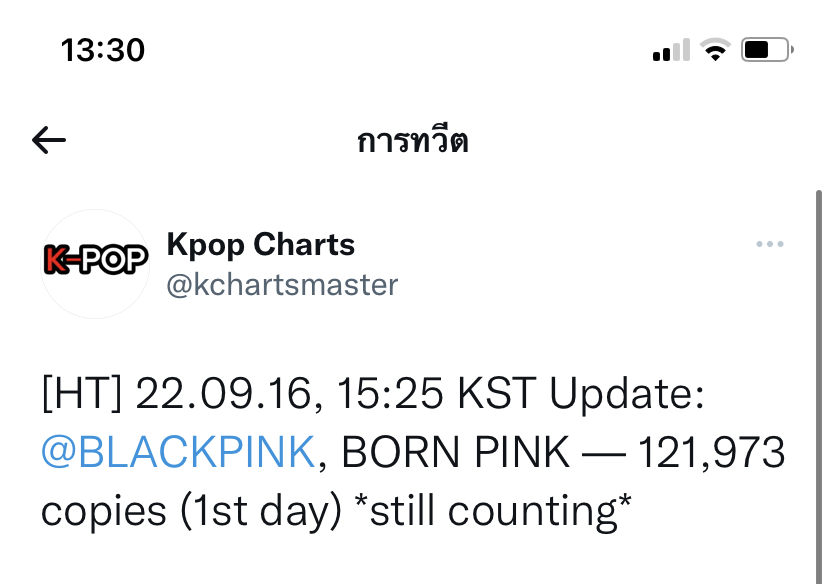Screen dimensions: 828x584
Task: Tap the "BORN PINK" album title text
Action: click(456, 453)
